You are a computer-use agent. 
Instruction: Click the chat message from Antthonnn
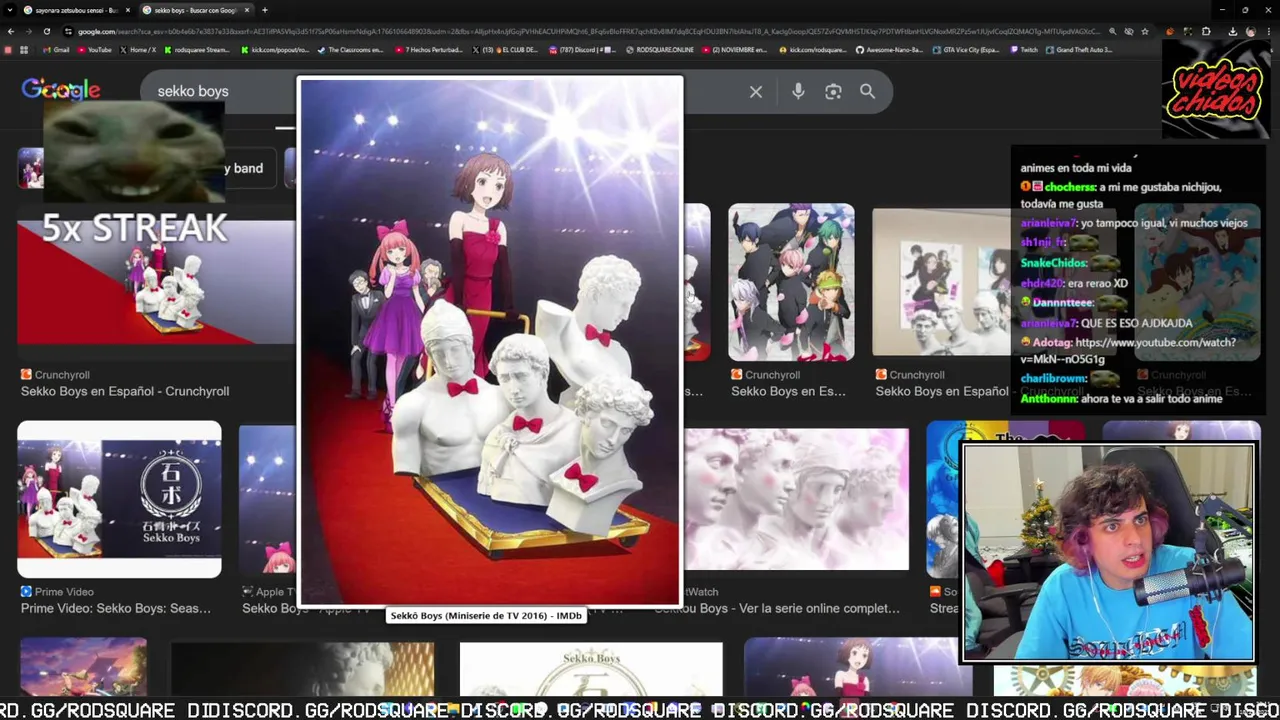coord(1121,398)
